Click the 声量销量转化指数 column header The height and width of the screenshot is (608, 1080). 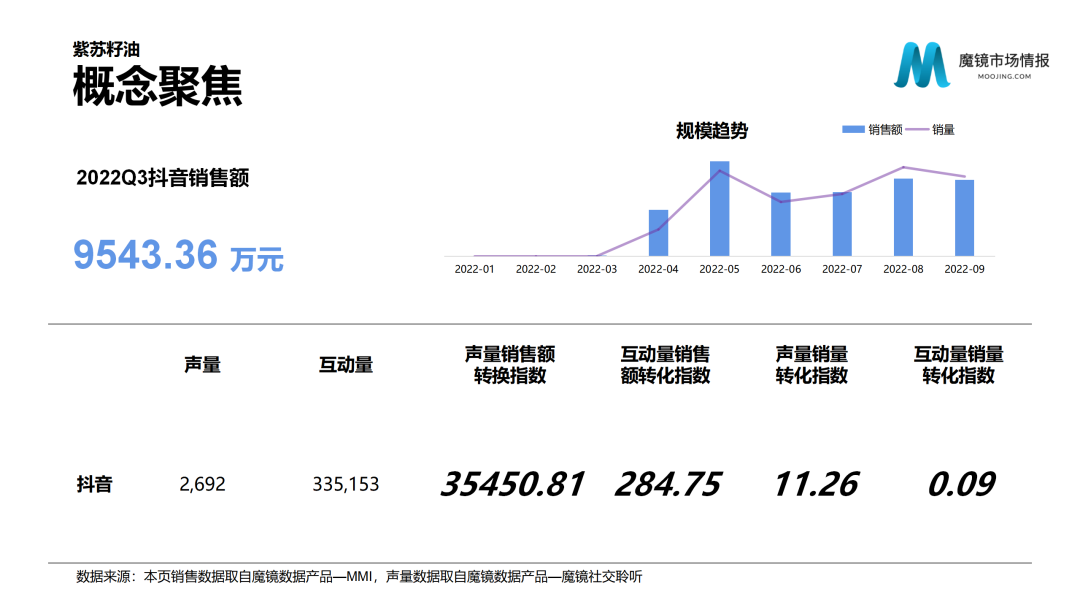811,365
